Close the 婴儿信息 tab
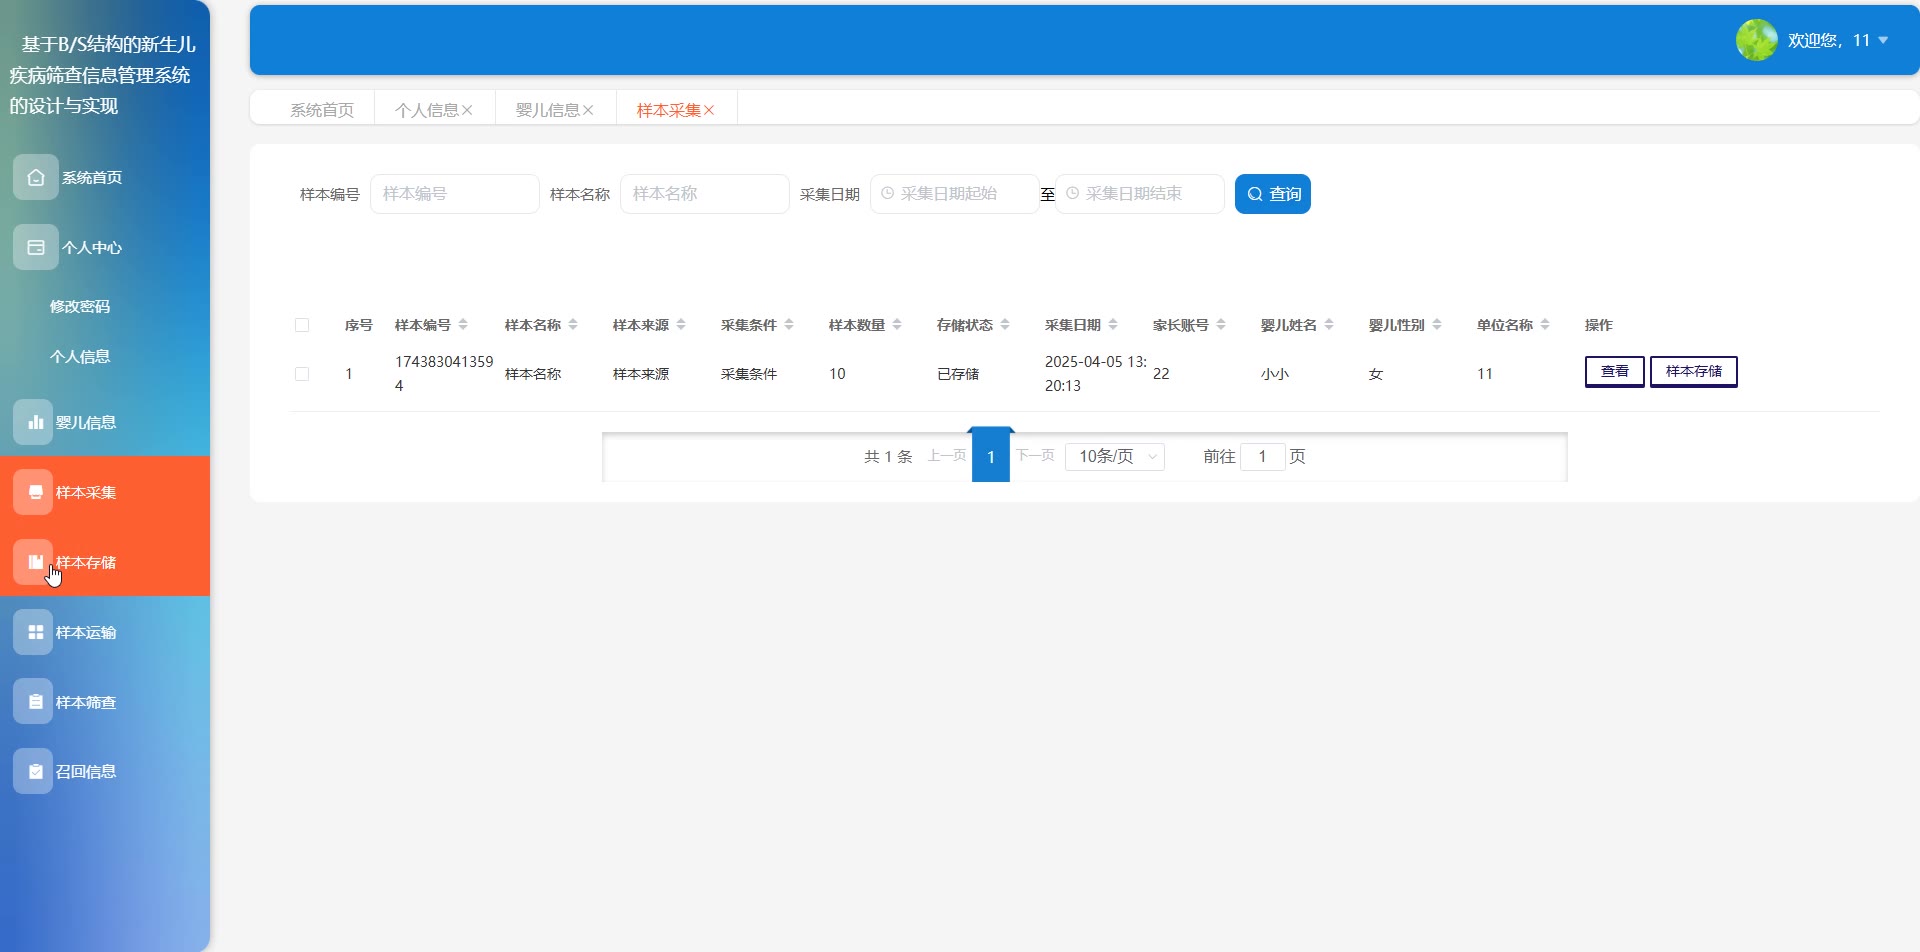 (588, 110)
